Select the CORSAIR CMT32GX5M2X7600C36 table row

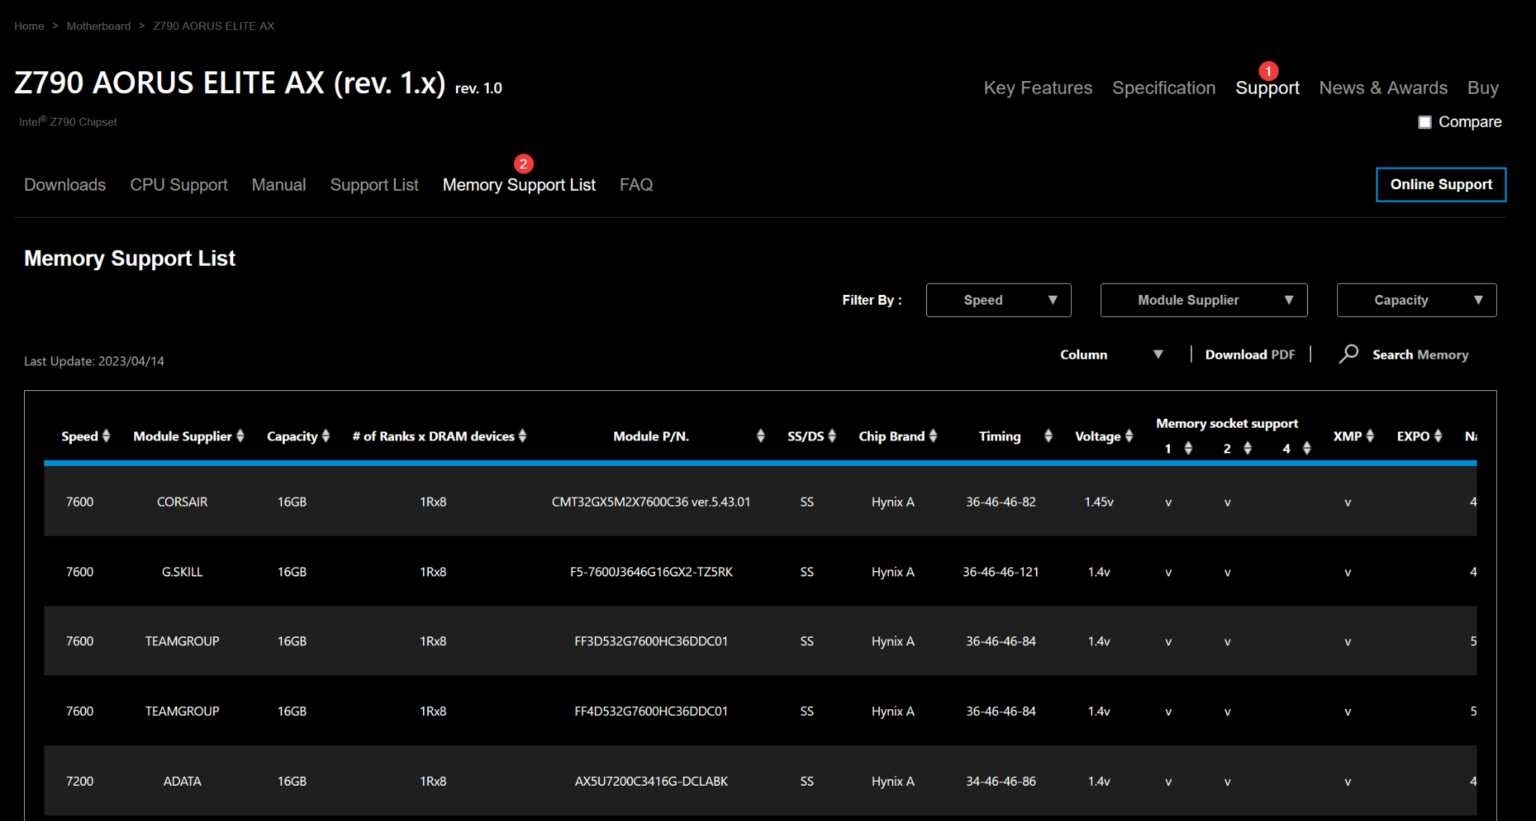[x=650, y=502]
